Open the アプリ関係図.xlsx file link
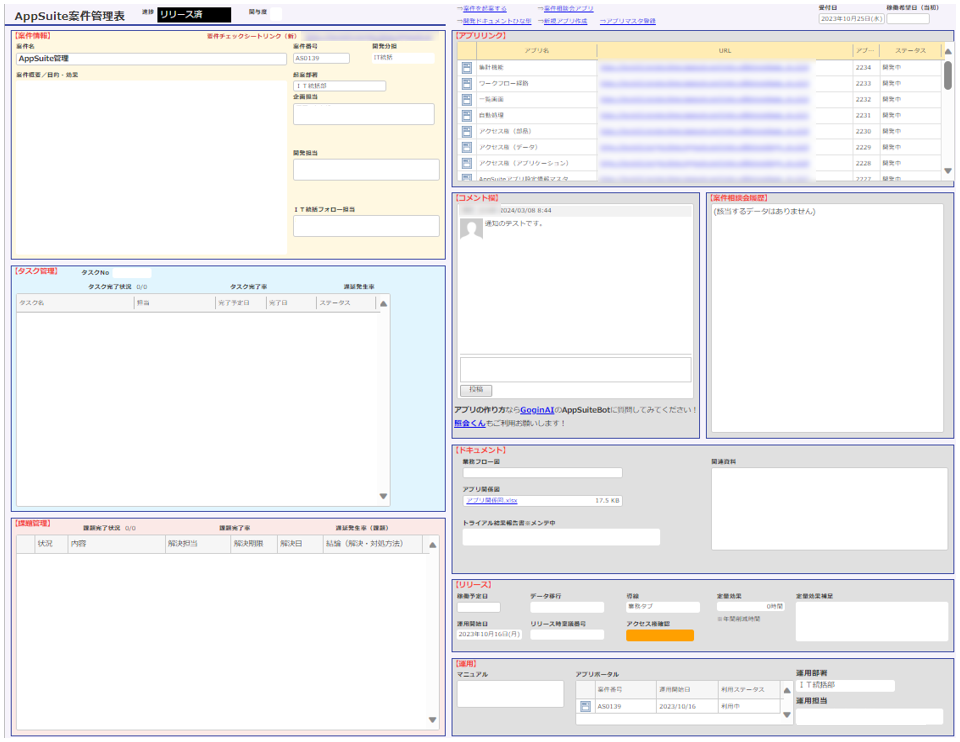960x742 pixels. click(x=491, y=501)
